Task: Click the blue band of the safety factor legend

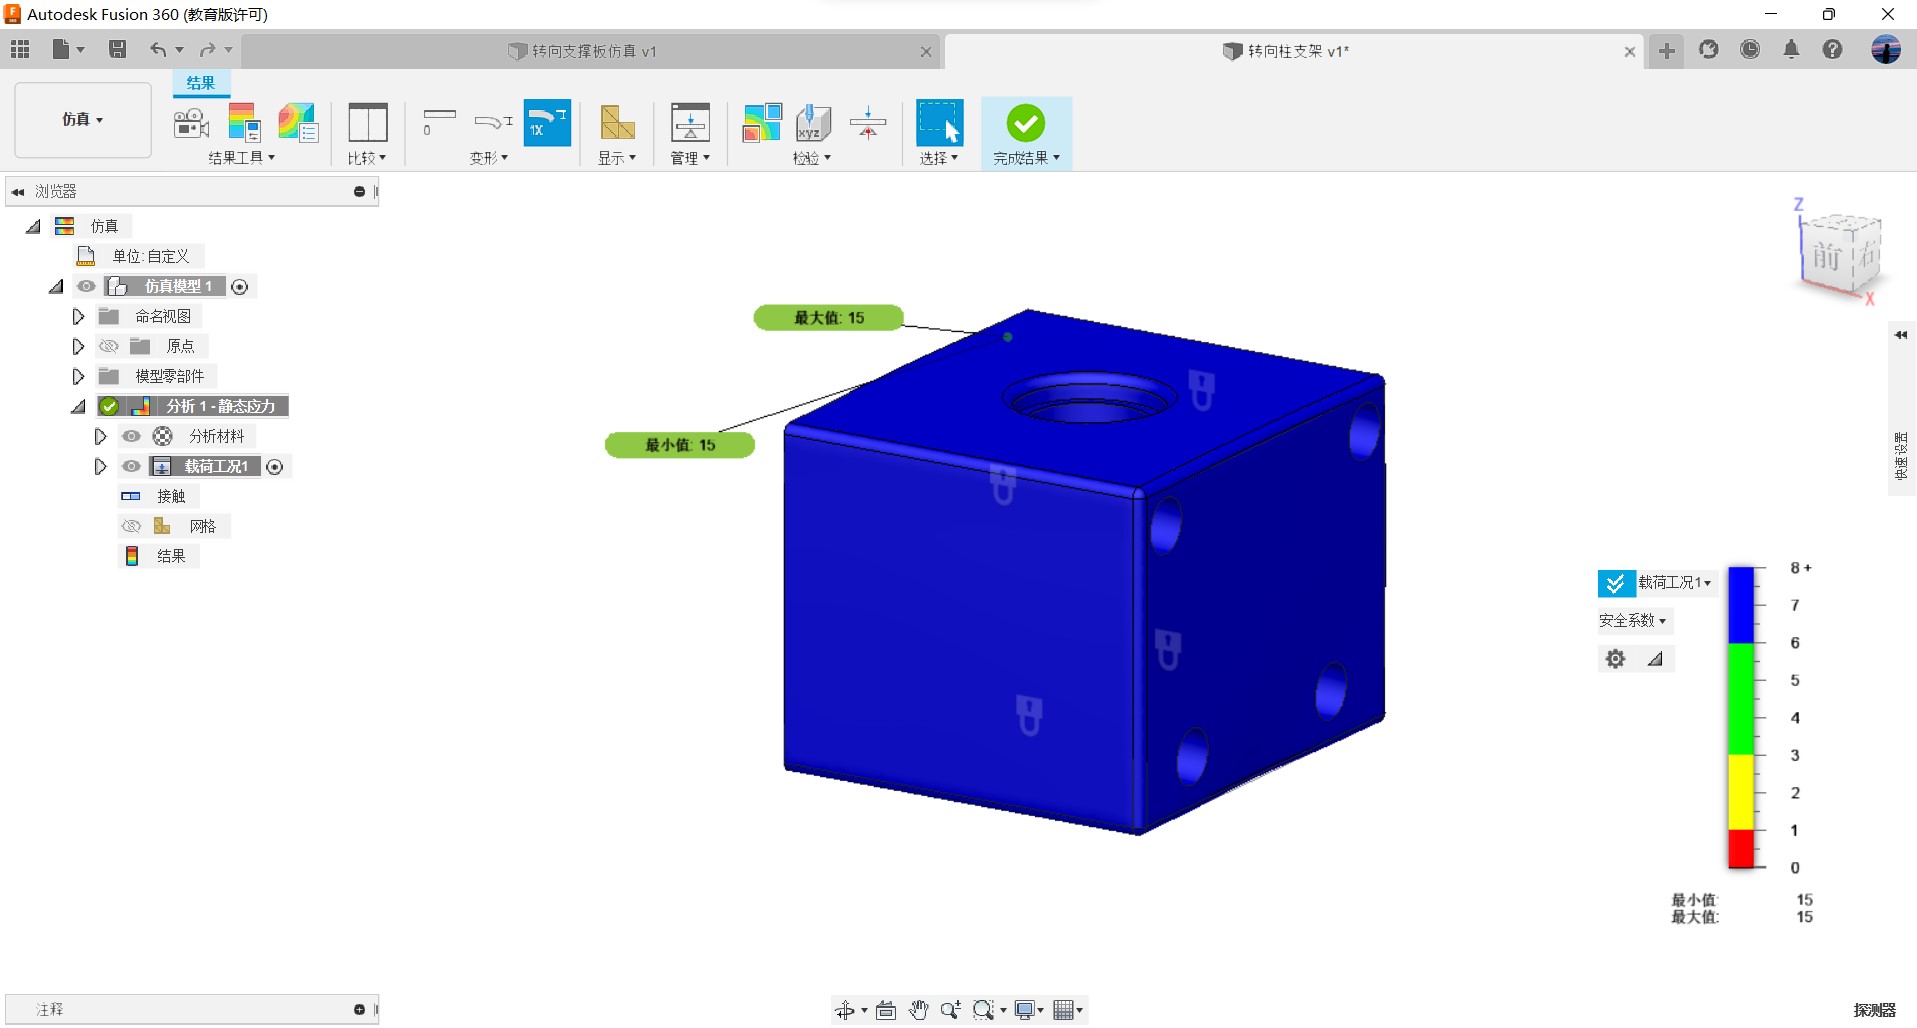Action: point(1741,605)
